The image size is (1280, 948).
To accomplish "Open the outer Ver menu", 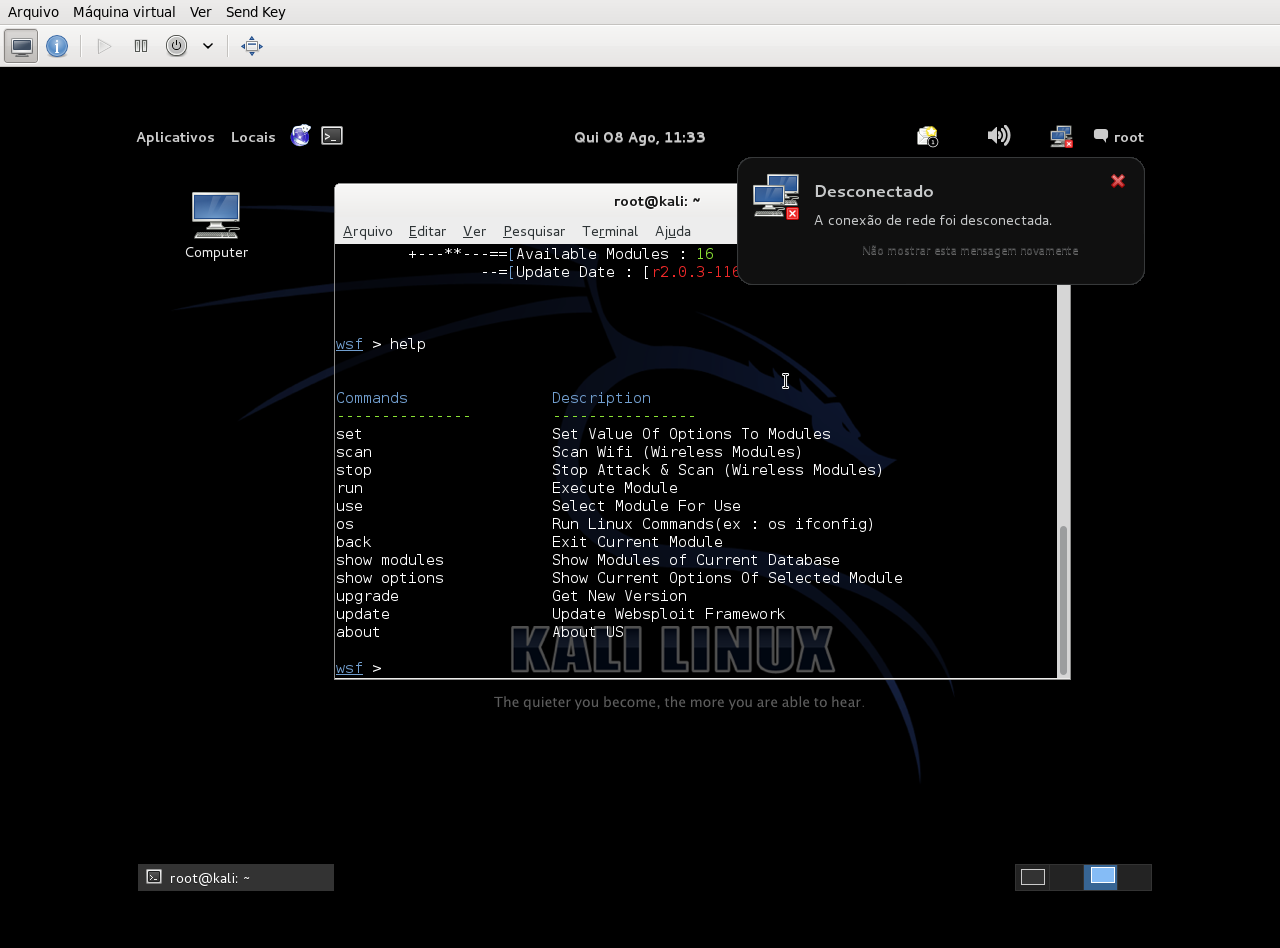I will [x=200, y=12].
